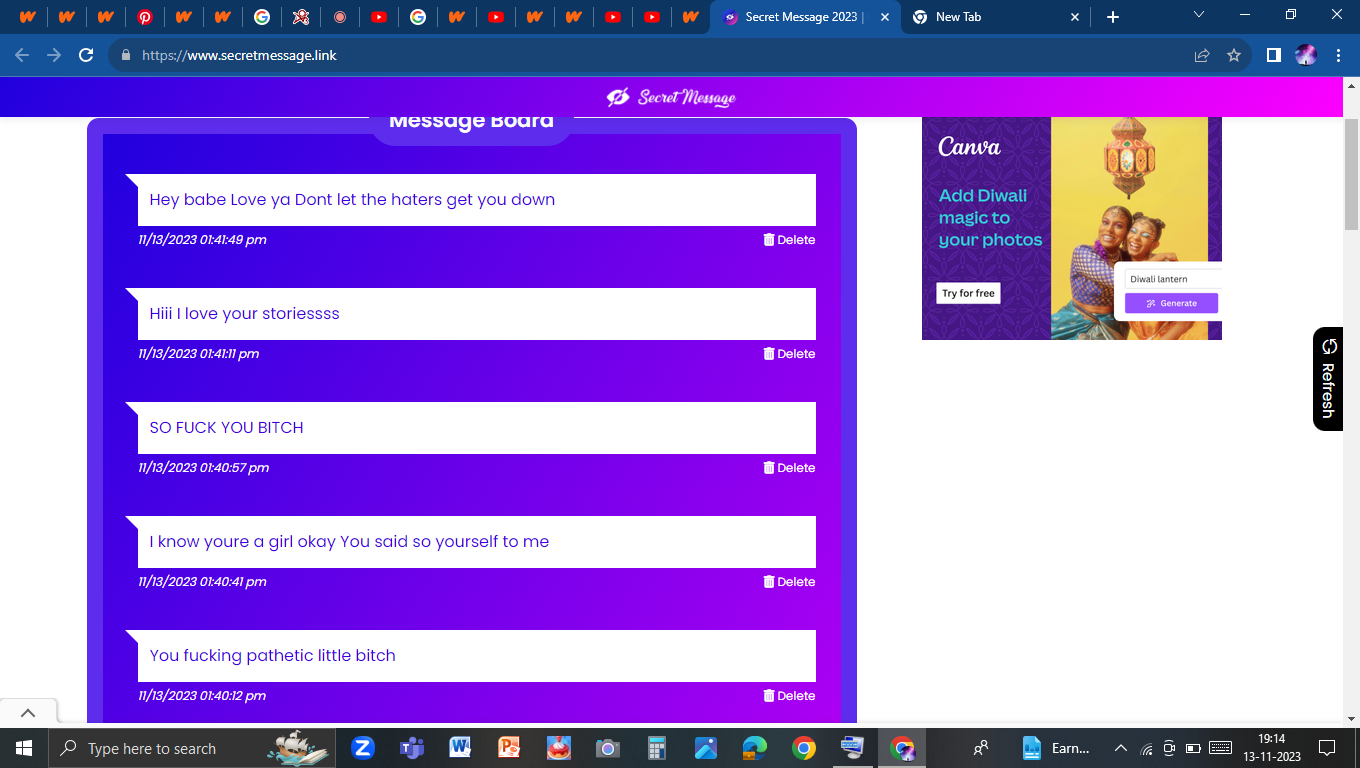Open the battery status icon in tray
Viewport: 1360px width, 768px height.
(x=1193, y=748)
